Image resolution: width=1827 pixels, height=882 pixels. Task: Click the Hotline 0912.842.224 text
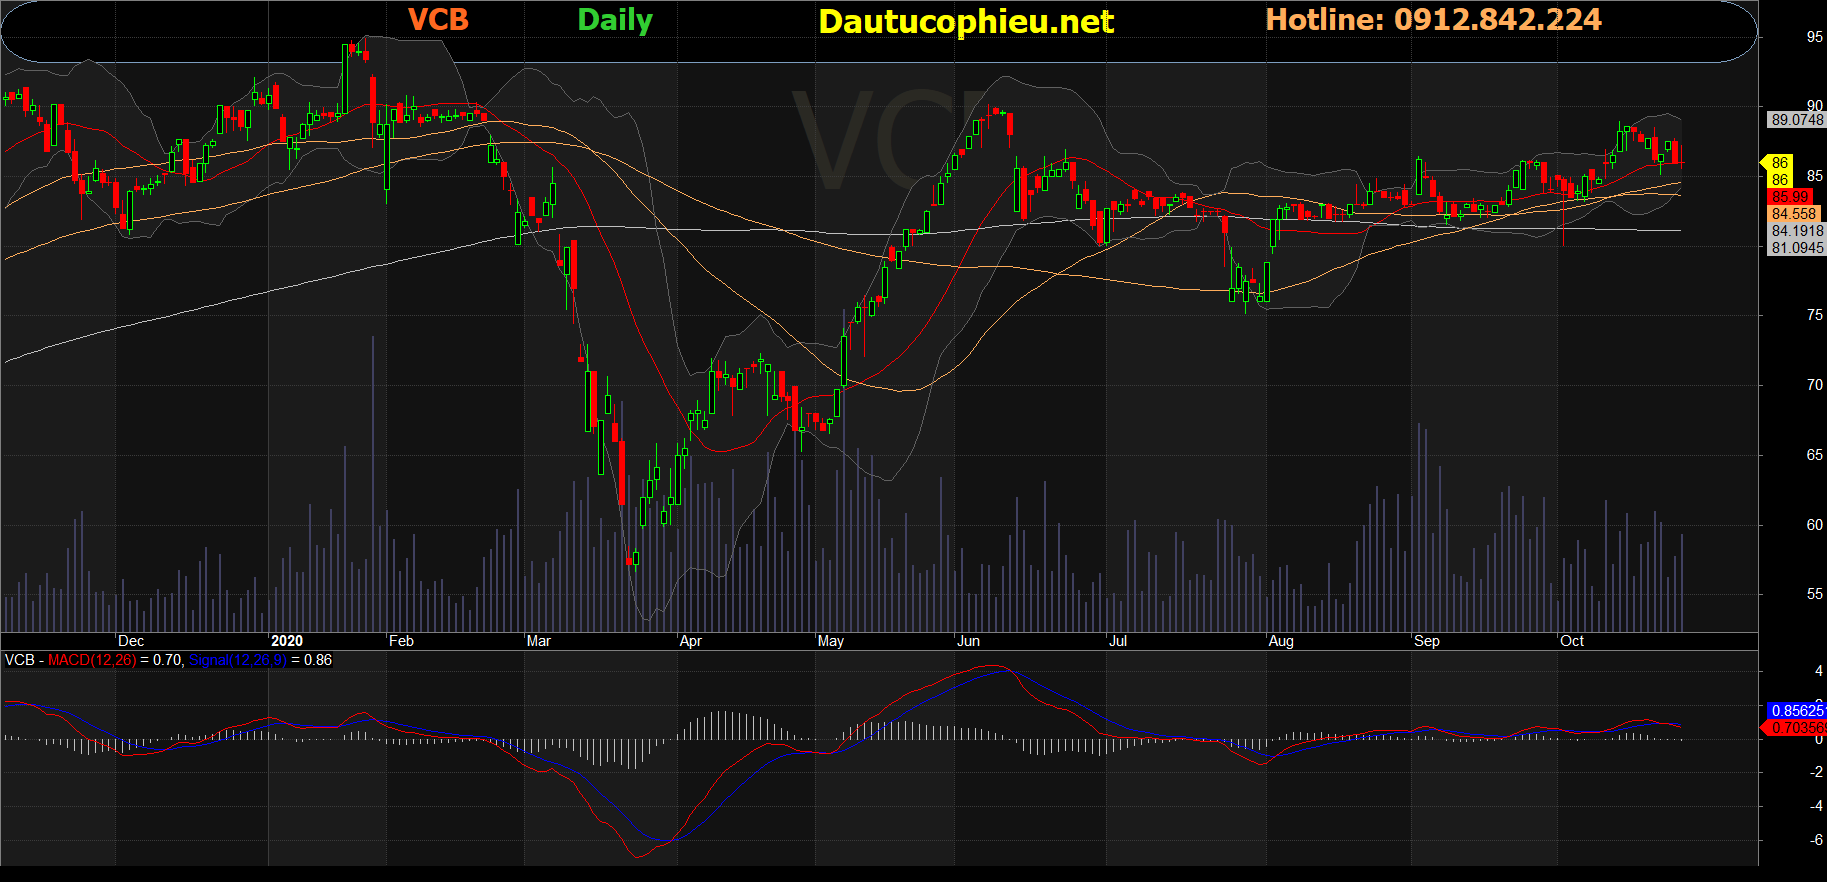pos(1433,19)
